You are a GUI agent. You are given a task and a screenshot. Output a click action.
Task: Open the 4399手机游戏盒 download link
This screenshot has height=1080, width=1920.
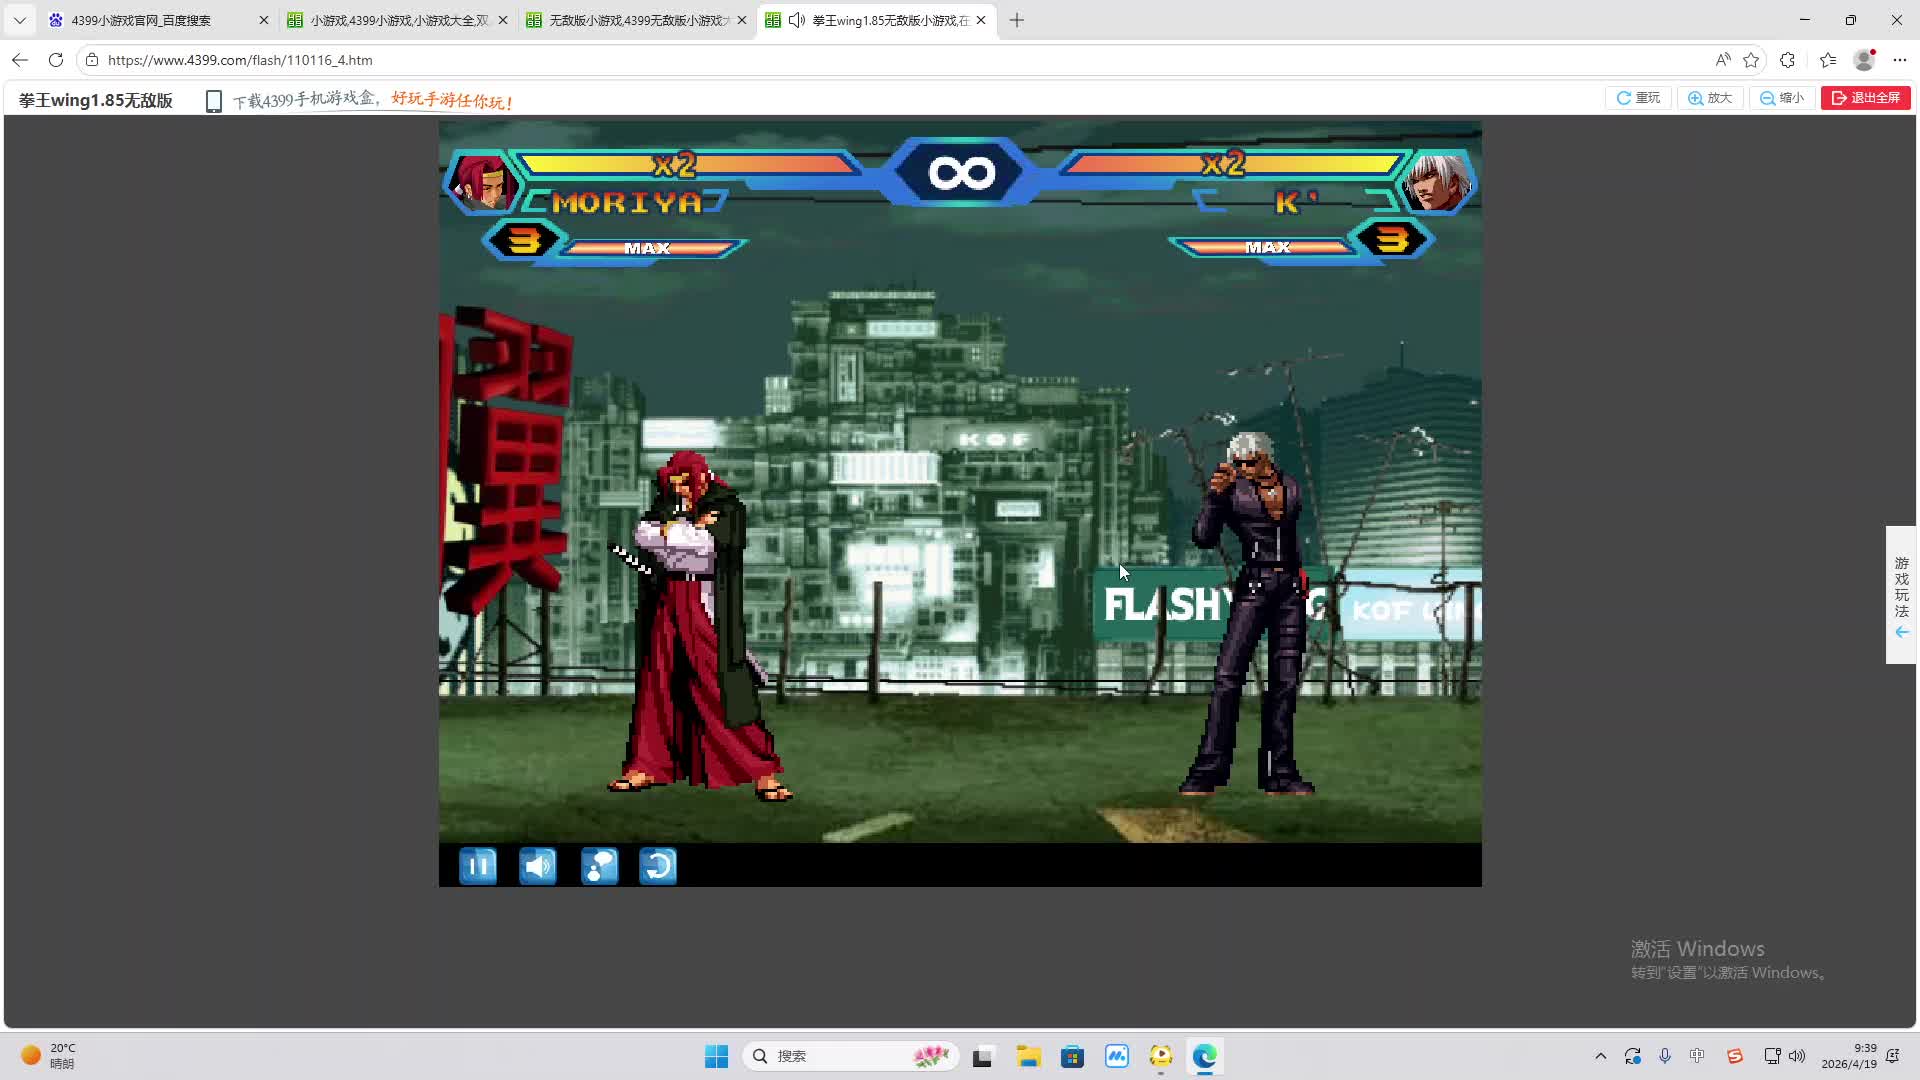point(360,100)
